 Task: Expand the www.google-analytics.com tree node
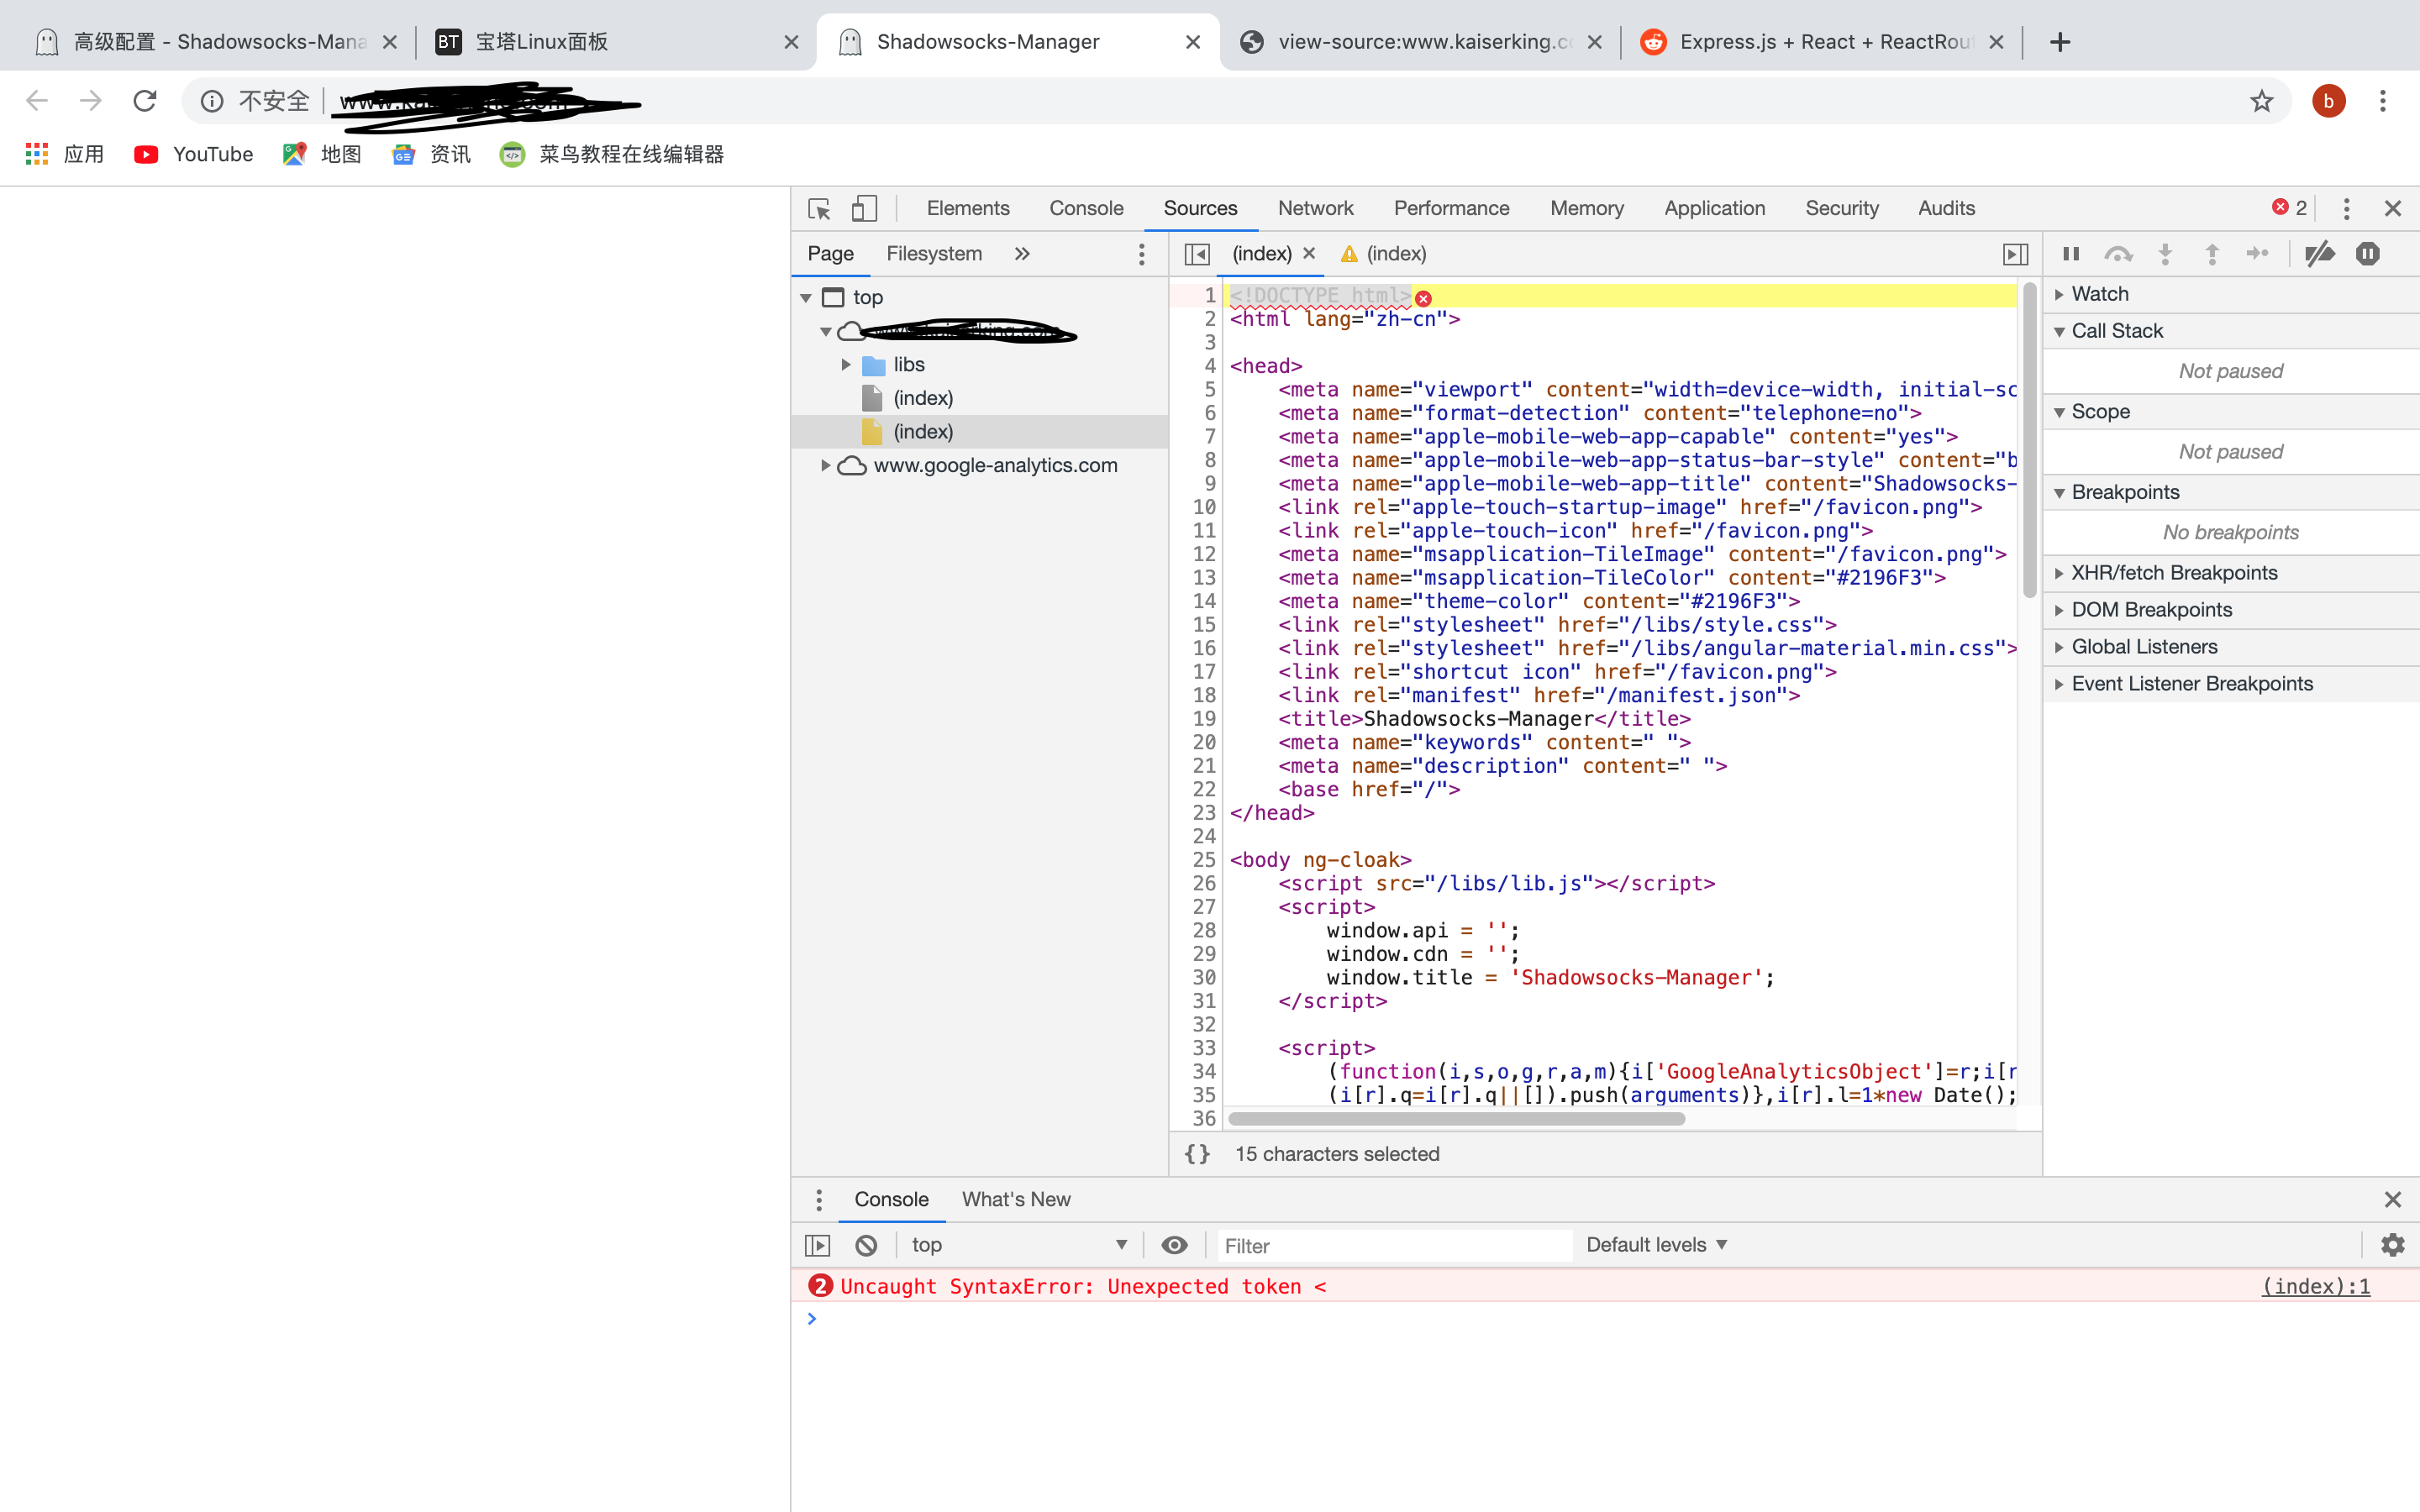(x=826, y=465)
